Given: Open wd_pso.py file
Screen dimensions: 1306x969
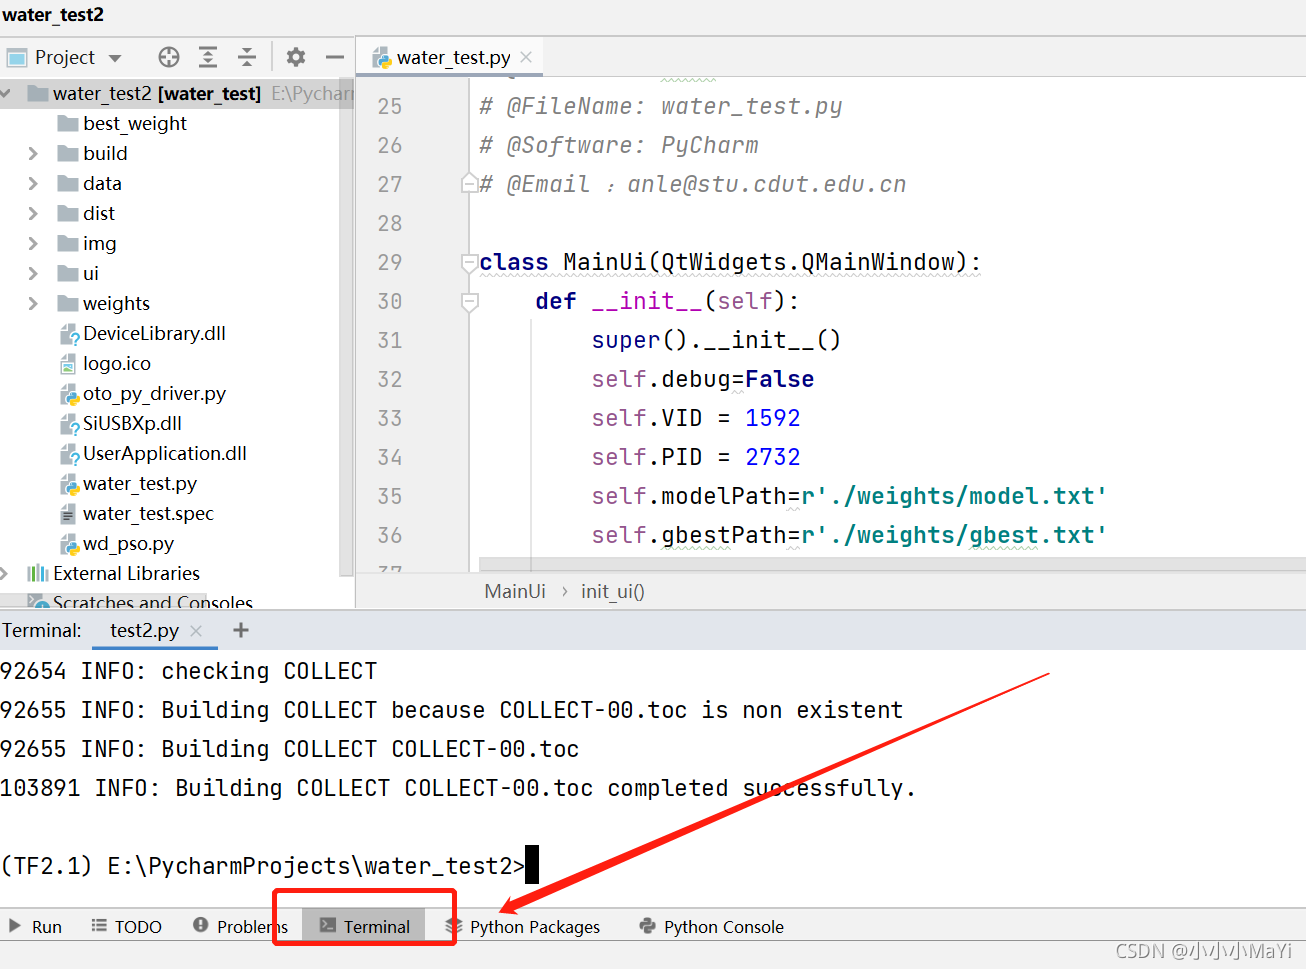Looking at the screenshot, I should 128,543.
